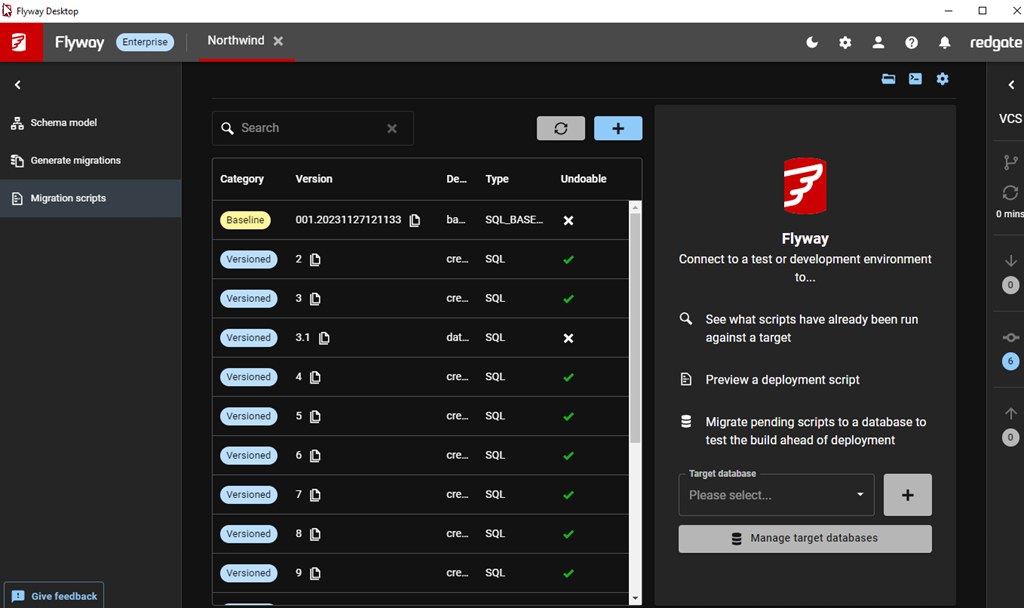
Task: Copy version of baseline script 001.20231127121133
Action: tap(415, 220)
